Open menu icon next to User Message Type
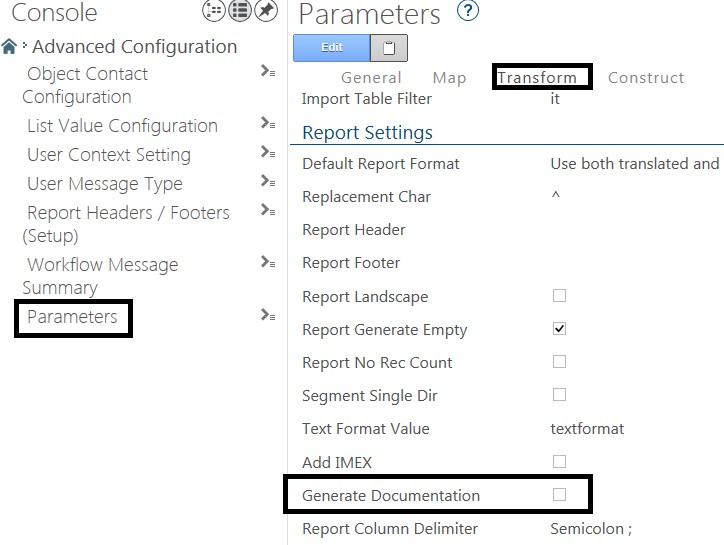Image resolution: width=724 pixels, height=545 pixels. pyautogui.click(x=268, y=181)
